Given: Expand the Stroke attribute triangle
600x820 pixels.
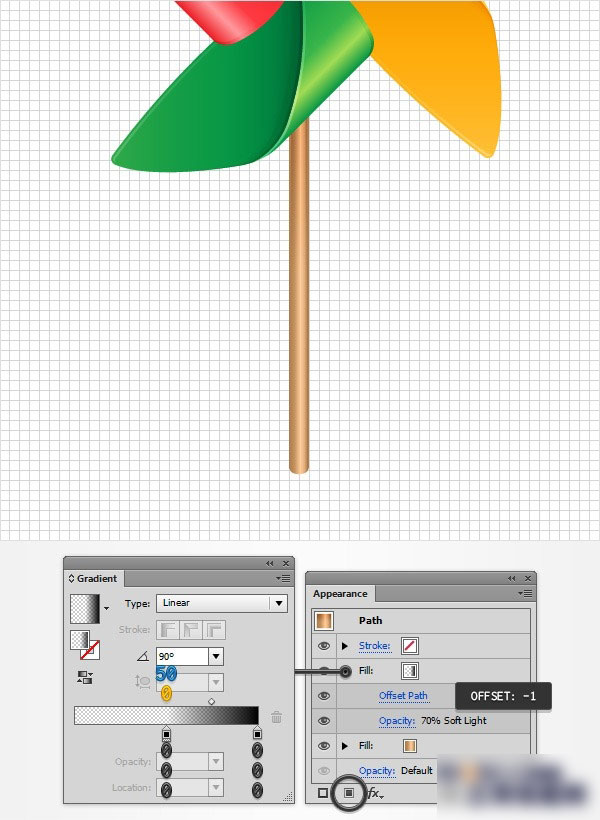Looking at the screenshot, I should (345, 646).
